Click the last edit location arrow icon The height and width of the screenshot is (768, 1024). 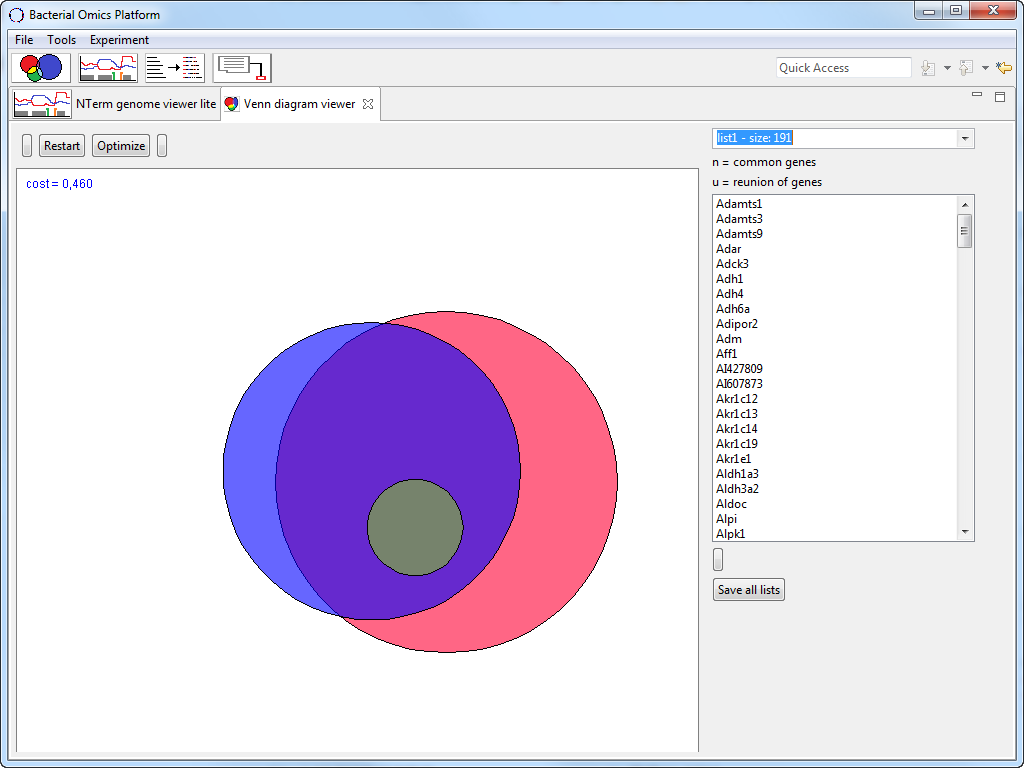(x=1004, y=68)
